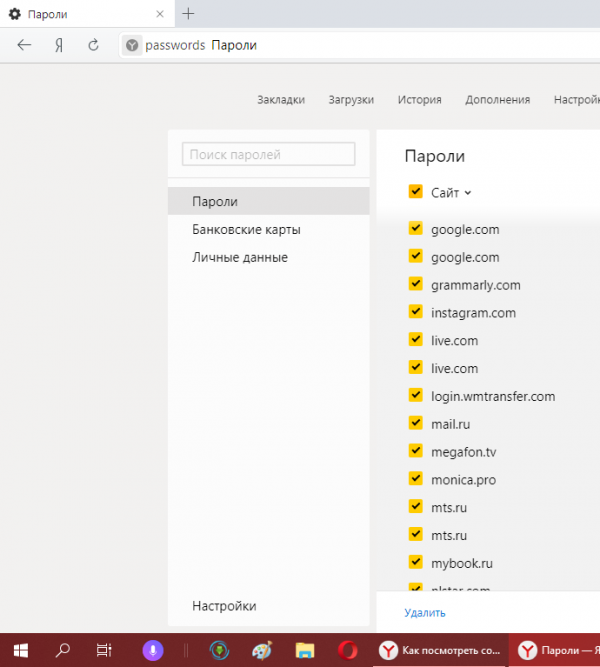Open the Настройки top tab
600x667 pixels.
pyautogui.click(x=577, y=100)
